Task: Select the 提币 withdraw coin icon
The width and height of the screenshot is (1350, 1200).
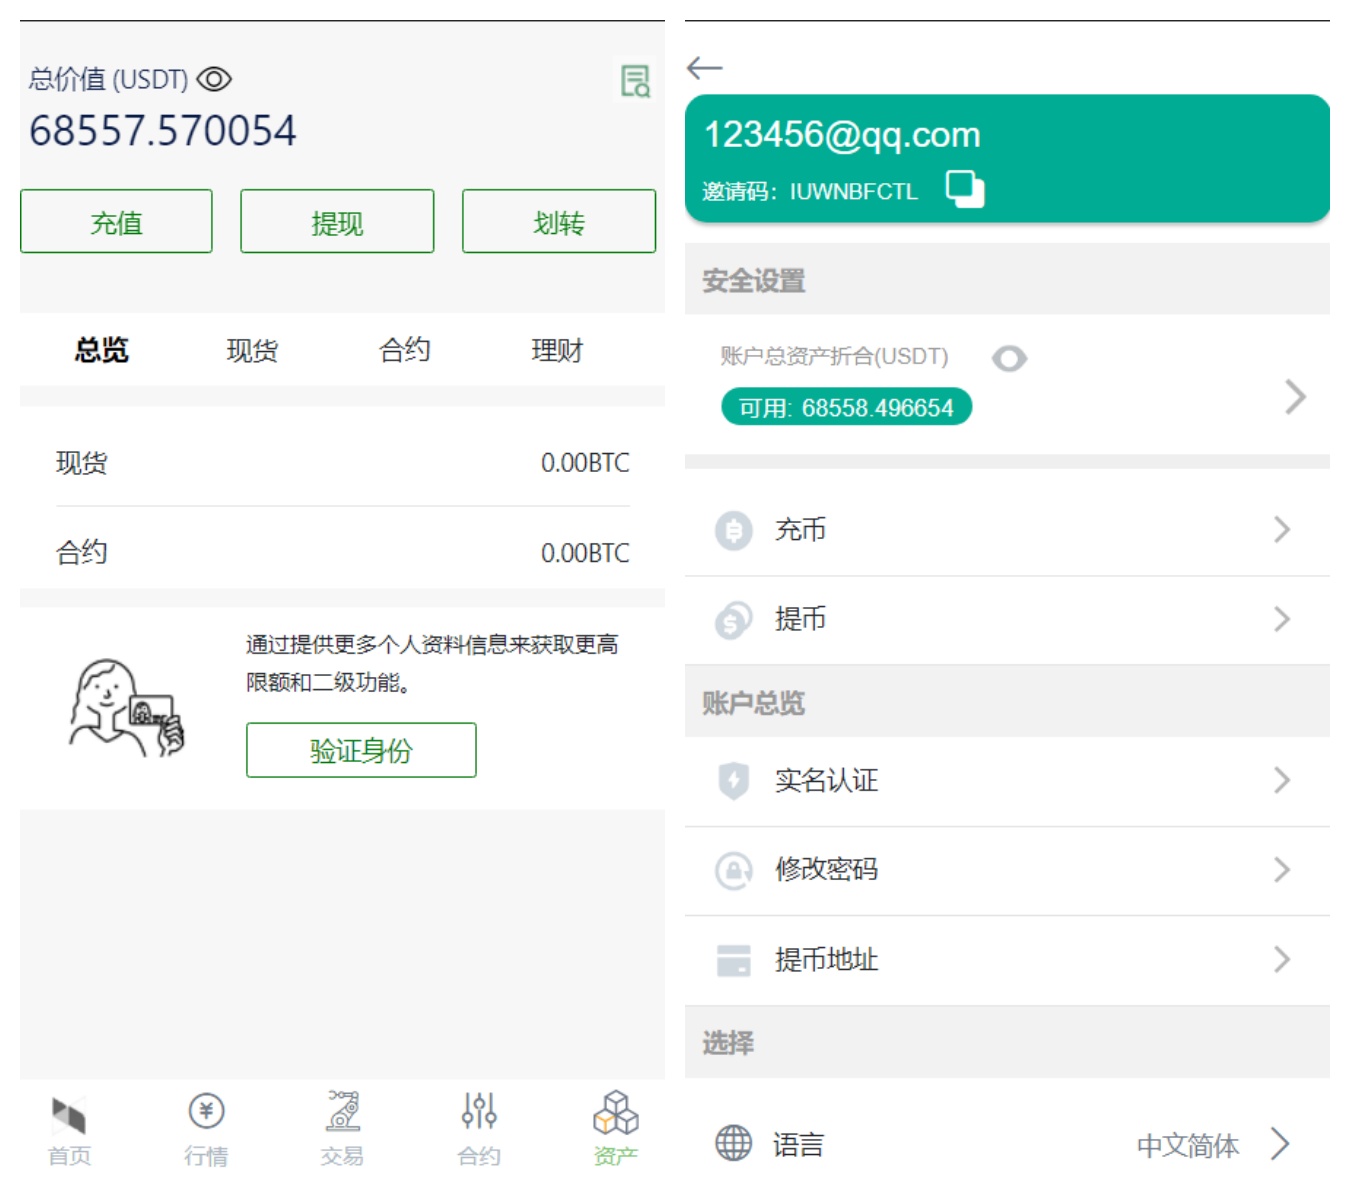Action: pyautogui.click(x=733, y=619)
